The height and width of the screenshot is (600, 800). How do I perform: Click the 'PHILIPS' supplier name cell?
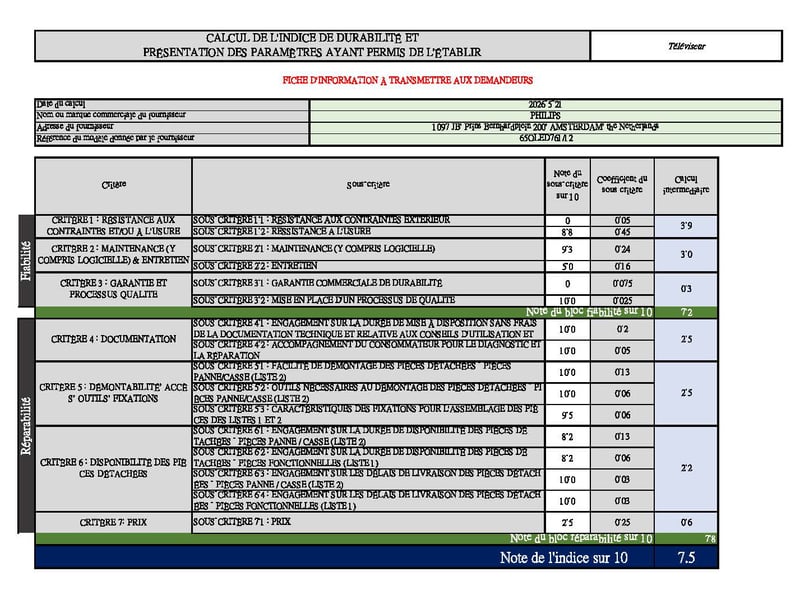coord(545,116)
